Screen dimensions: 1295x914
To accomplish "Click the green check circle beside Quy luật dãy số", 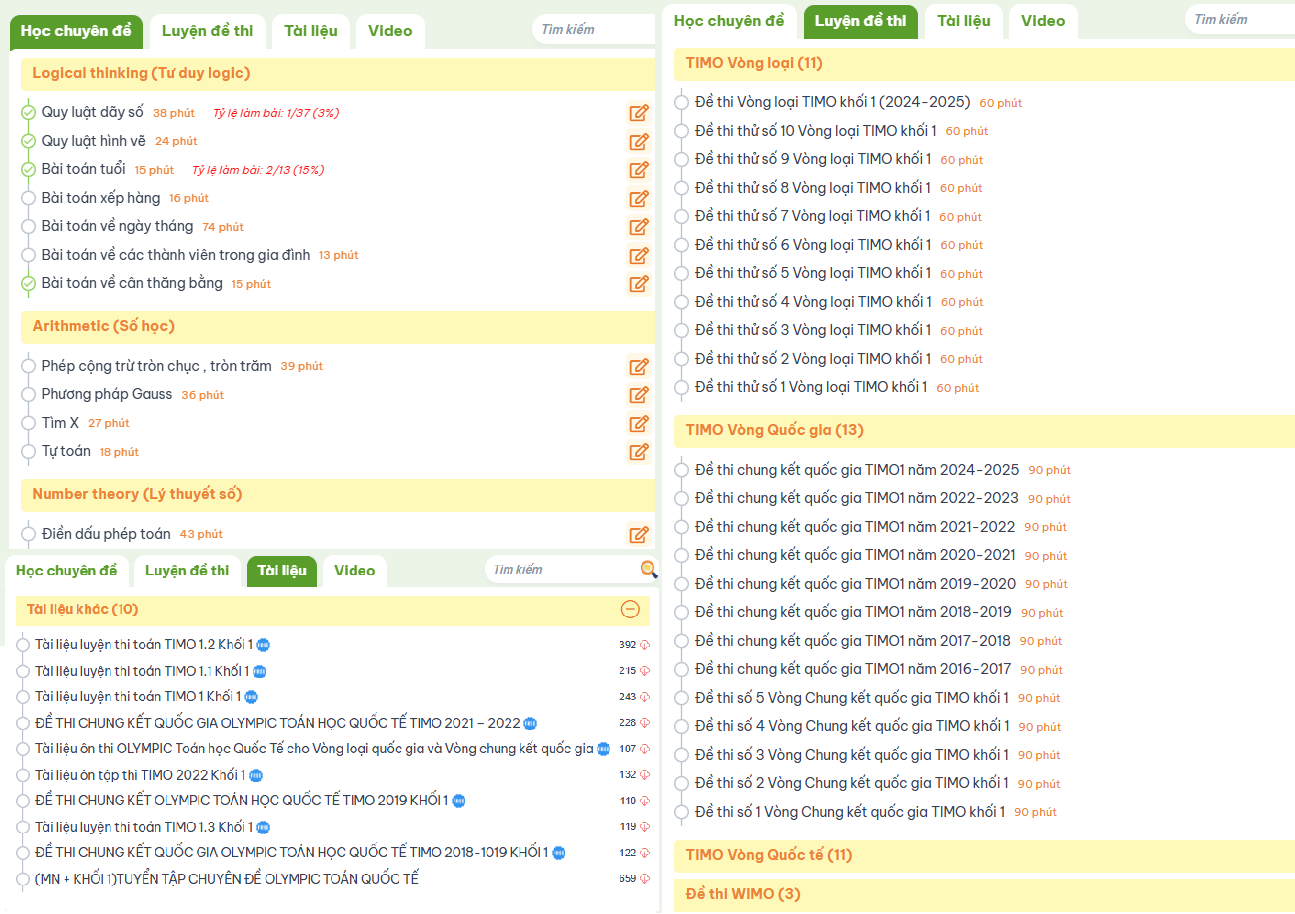I will point(28,113).
